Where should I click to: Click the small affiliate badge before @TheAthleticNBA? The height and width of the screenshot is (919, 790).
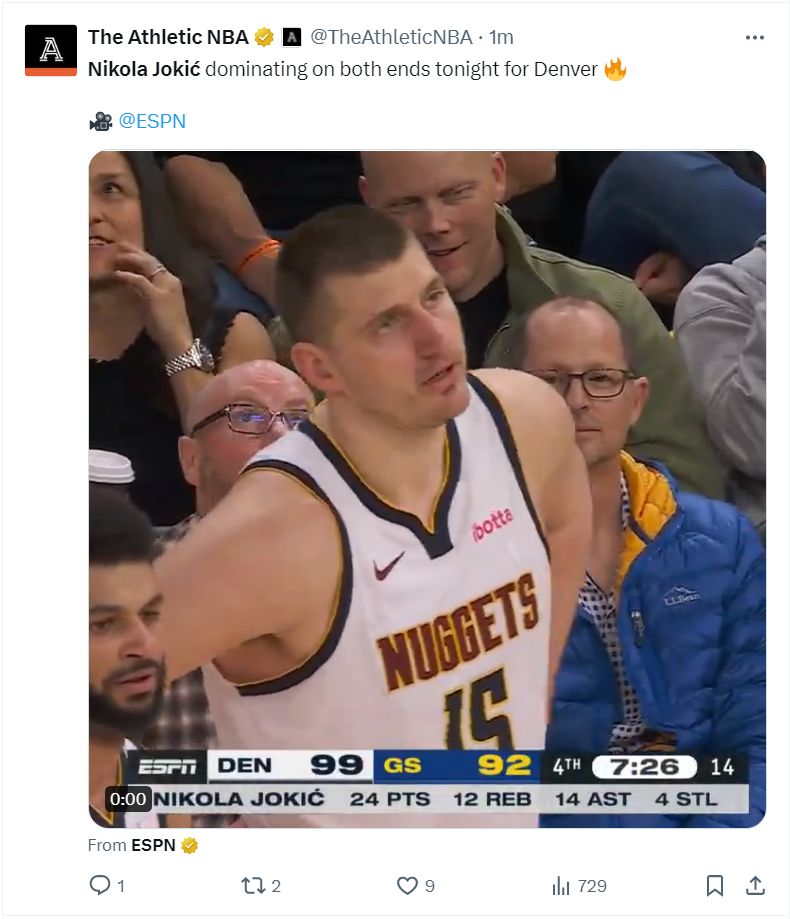point(292,38)
